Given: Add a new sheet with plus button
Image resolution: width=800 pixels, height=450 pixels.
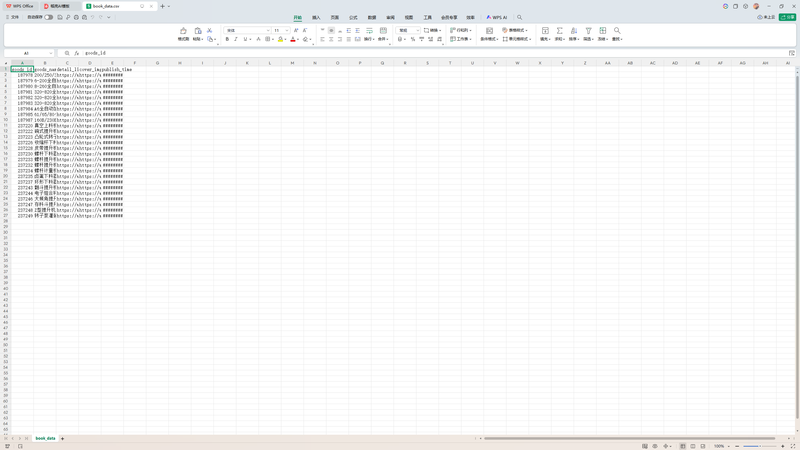Looking at the screenshot, I should 63,438.
